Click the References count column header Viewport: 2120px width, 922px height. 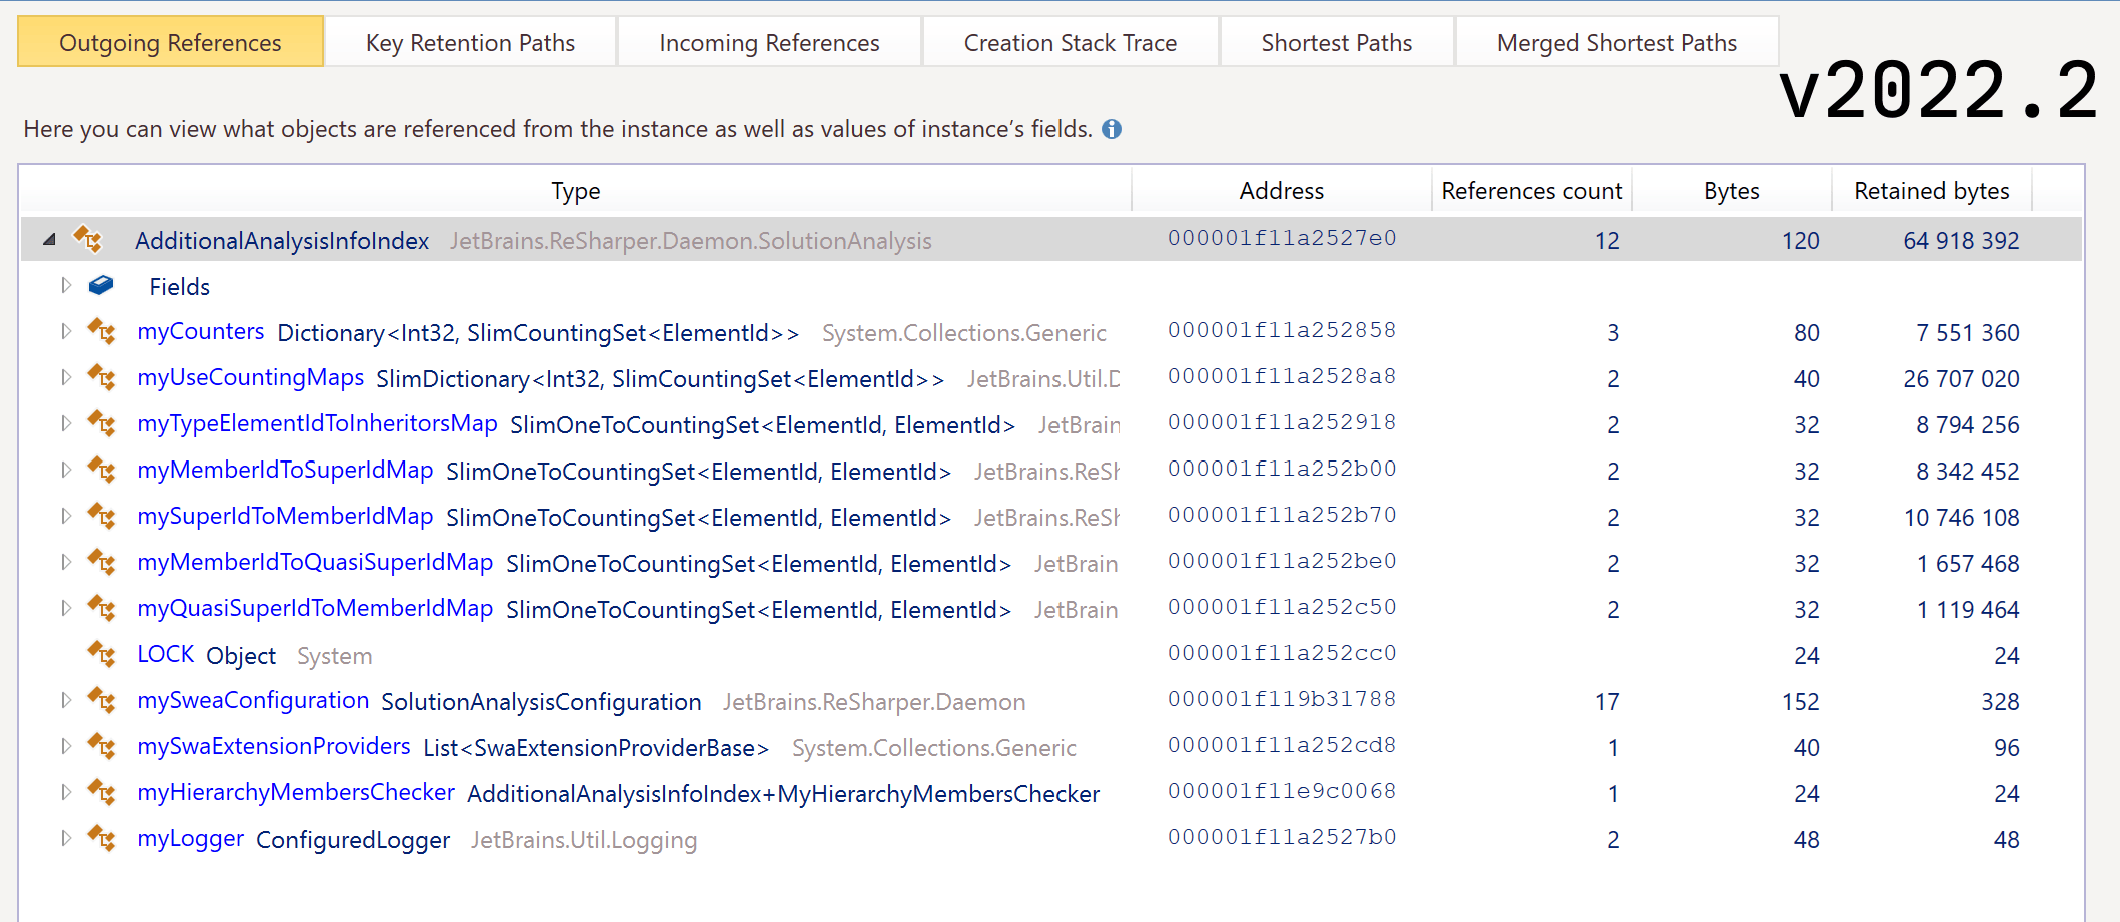1531,191
